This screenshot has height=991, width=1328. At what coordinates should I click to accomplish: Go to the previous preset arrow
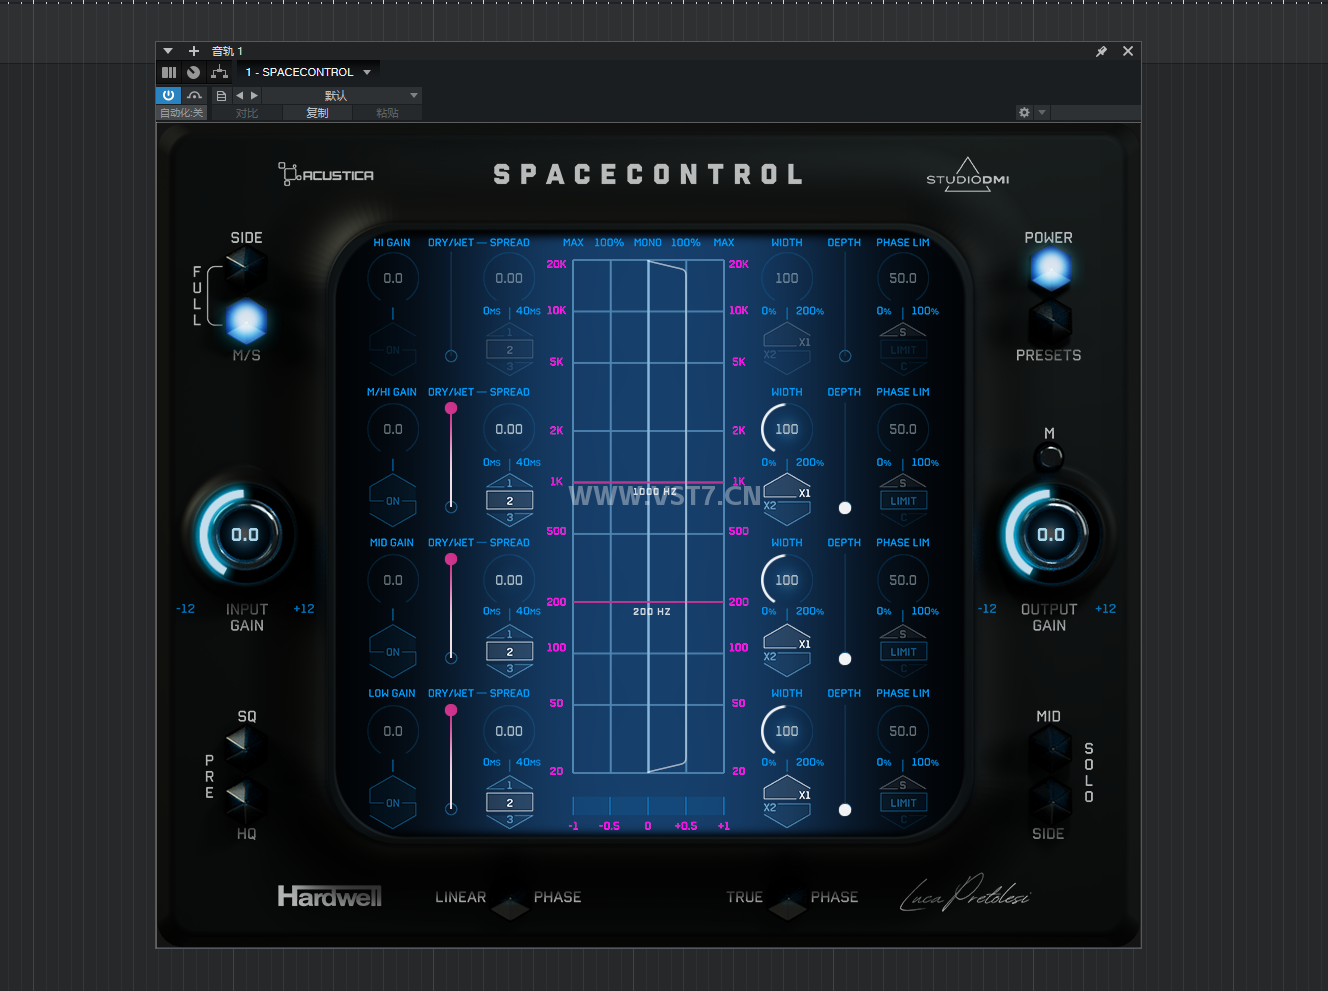[240, 96]
